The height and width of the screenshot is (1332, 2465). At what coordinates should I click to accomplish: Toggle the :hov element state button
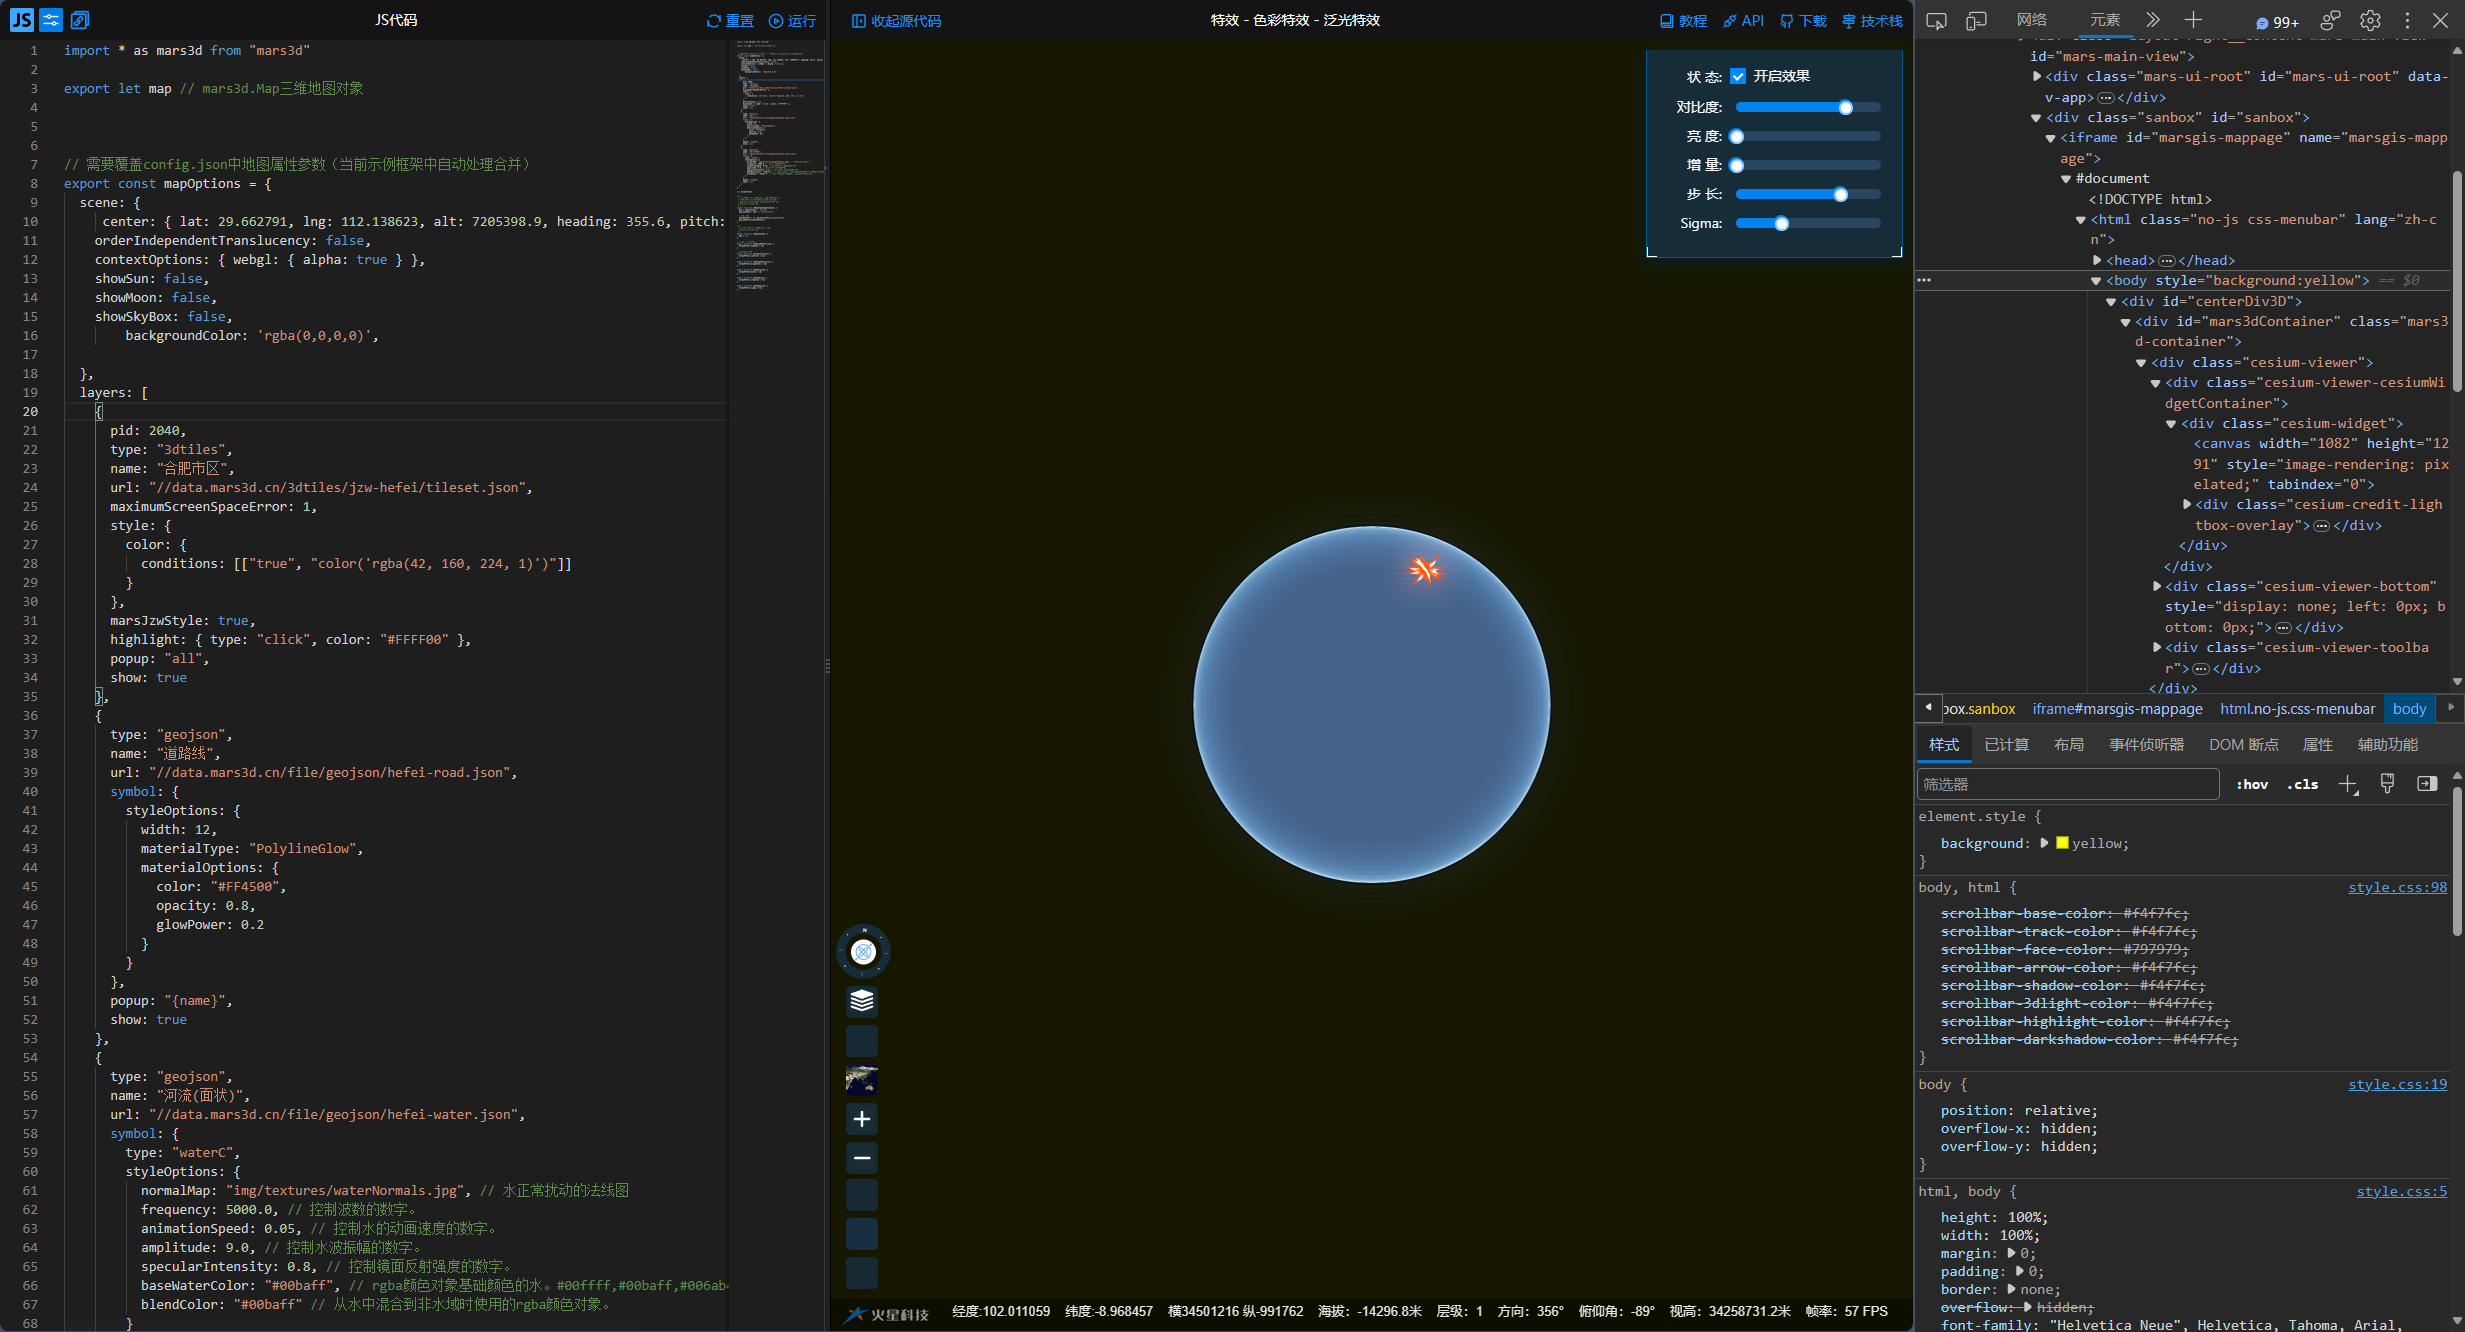[2251, 785]
